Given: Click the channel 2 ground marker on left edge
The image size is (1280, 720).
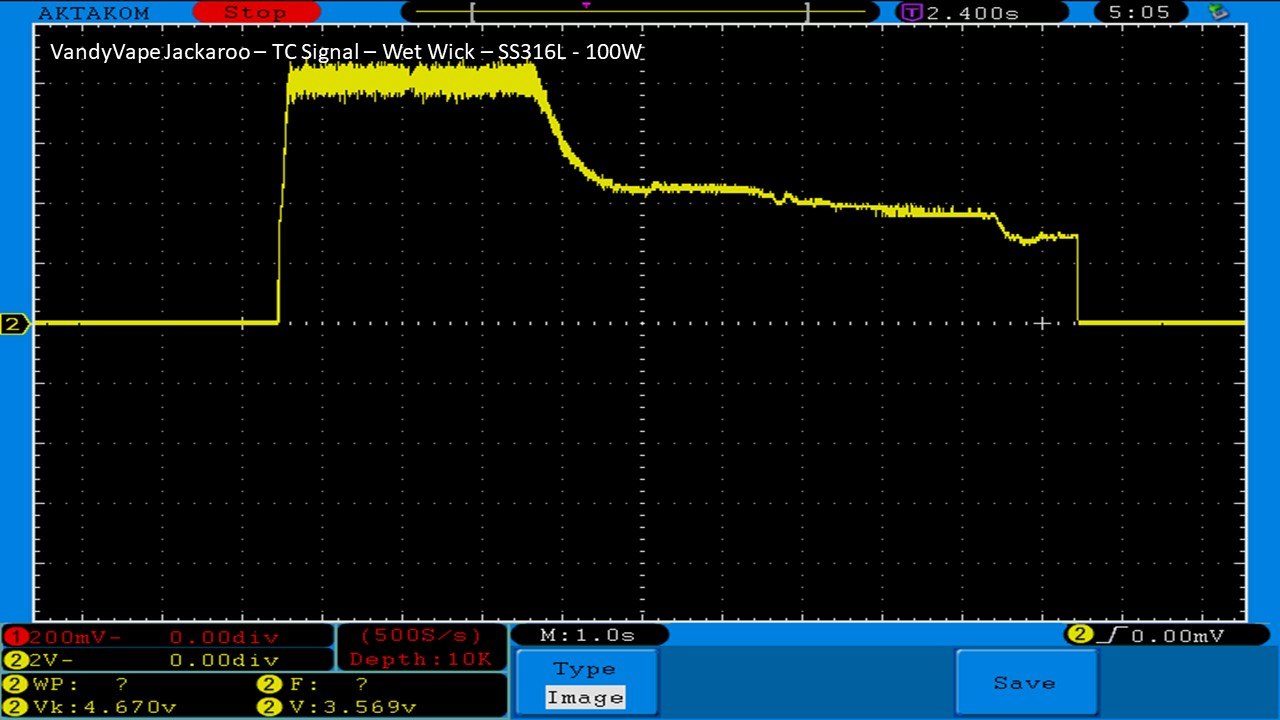Looking at the screenshot, I should [15, 324].
